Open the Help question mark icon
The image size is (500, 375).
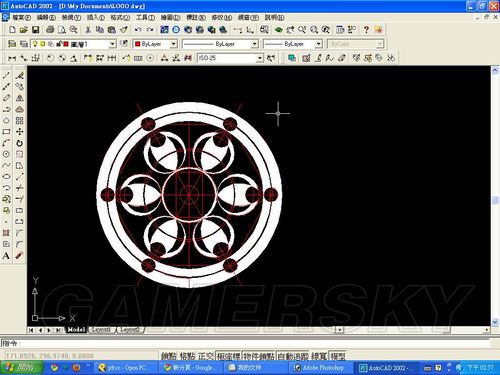(366, 30)
